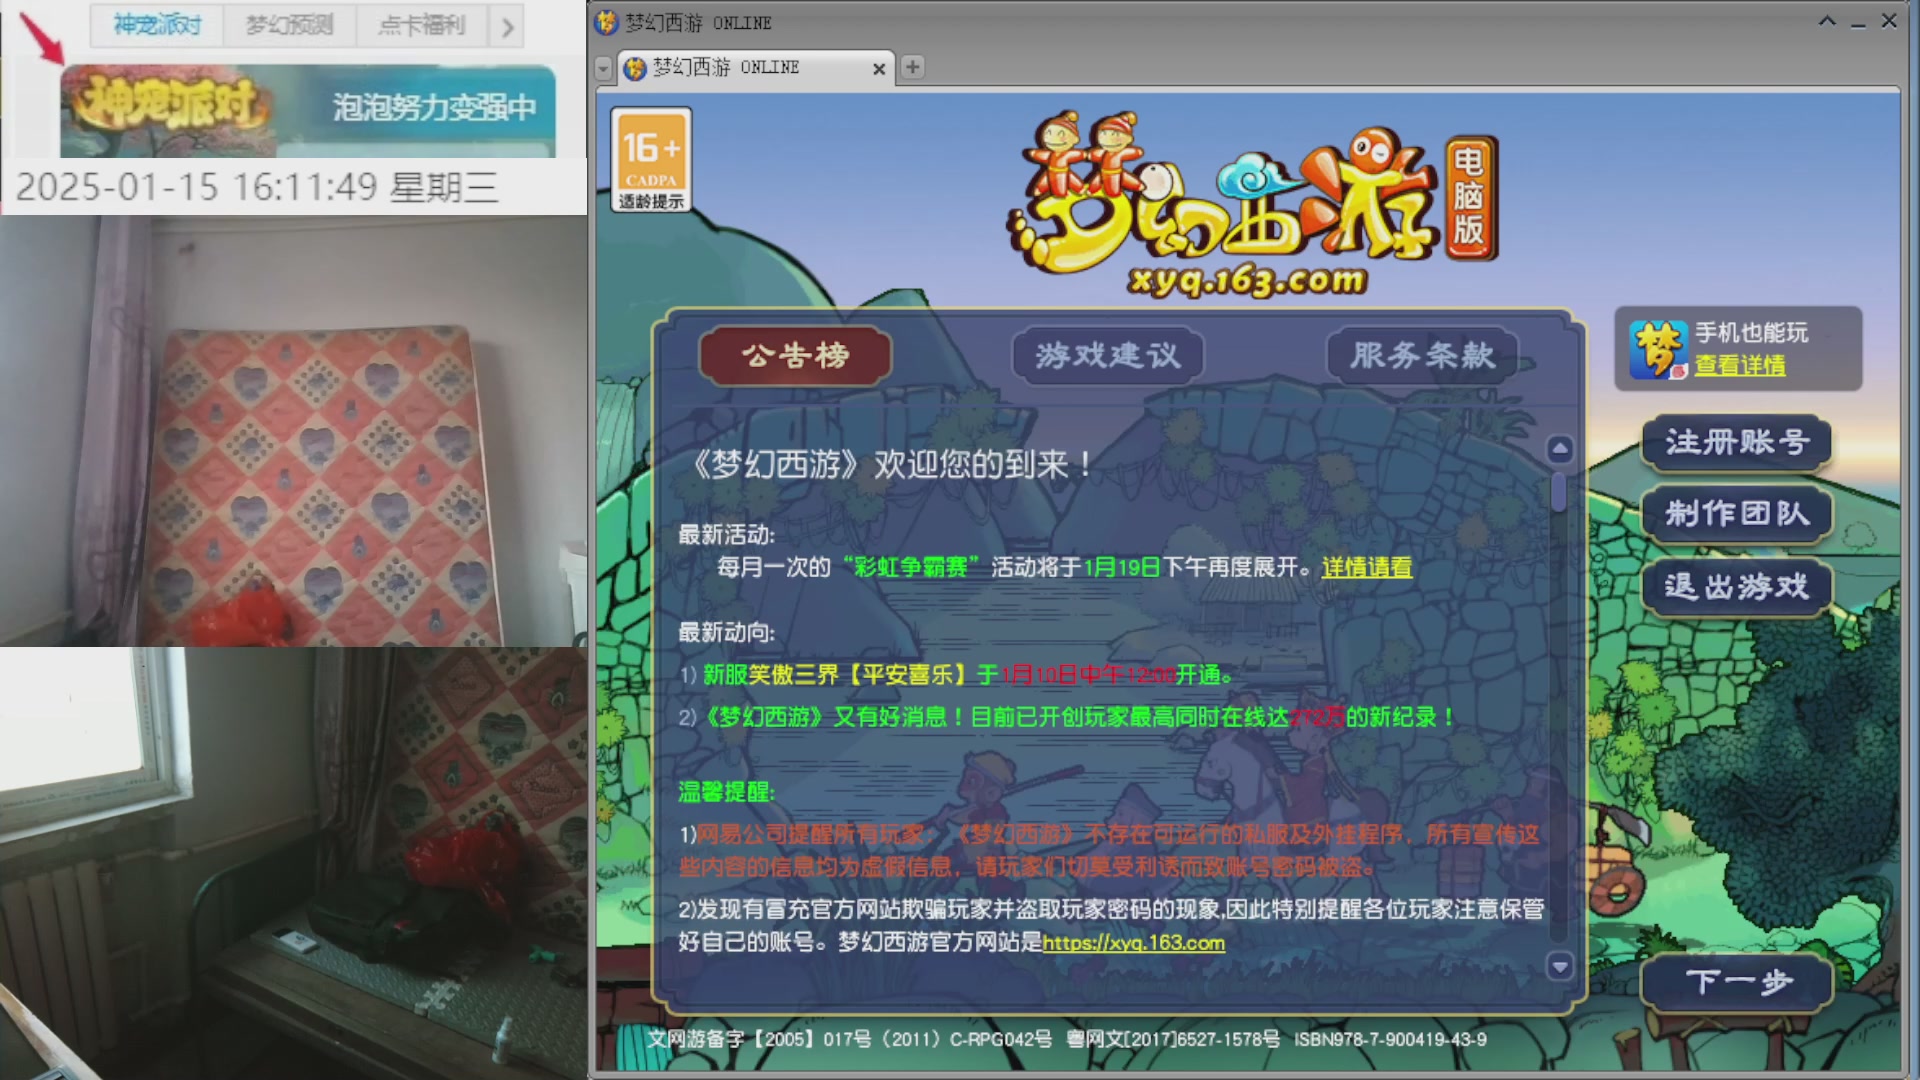Switch to the 游戏建议 tab
The image size is (1920, 1080).
pyautogui.click(x=1108, y=355)
